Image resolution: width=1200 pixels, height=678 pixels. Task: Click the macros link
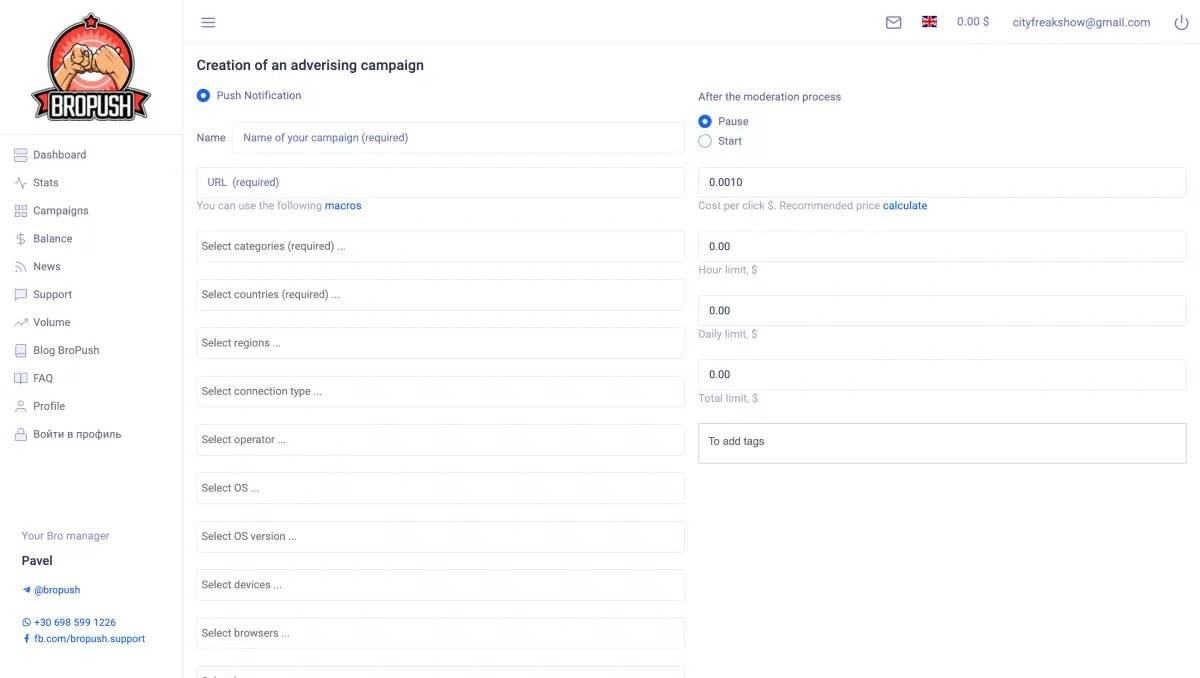coord(343,206)
